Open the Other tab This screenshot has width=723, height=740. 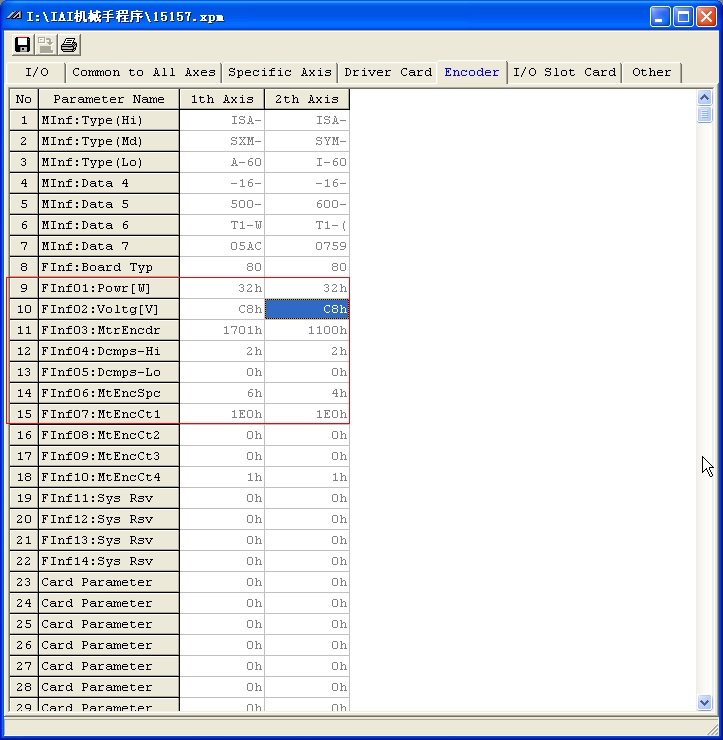pyautogui.click(x=651, y=72)
